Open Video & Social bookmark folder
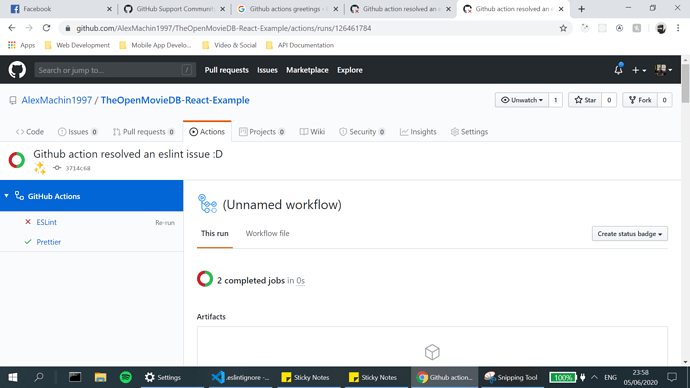The image size is (690, 388). click(229, 45)
